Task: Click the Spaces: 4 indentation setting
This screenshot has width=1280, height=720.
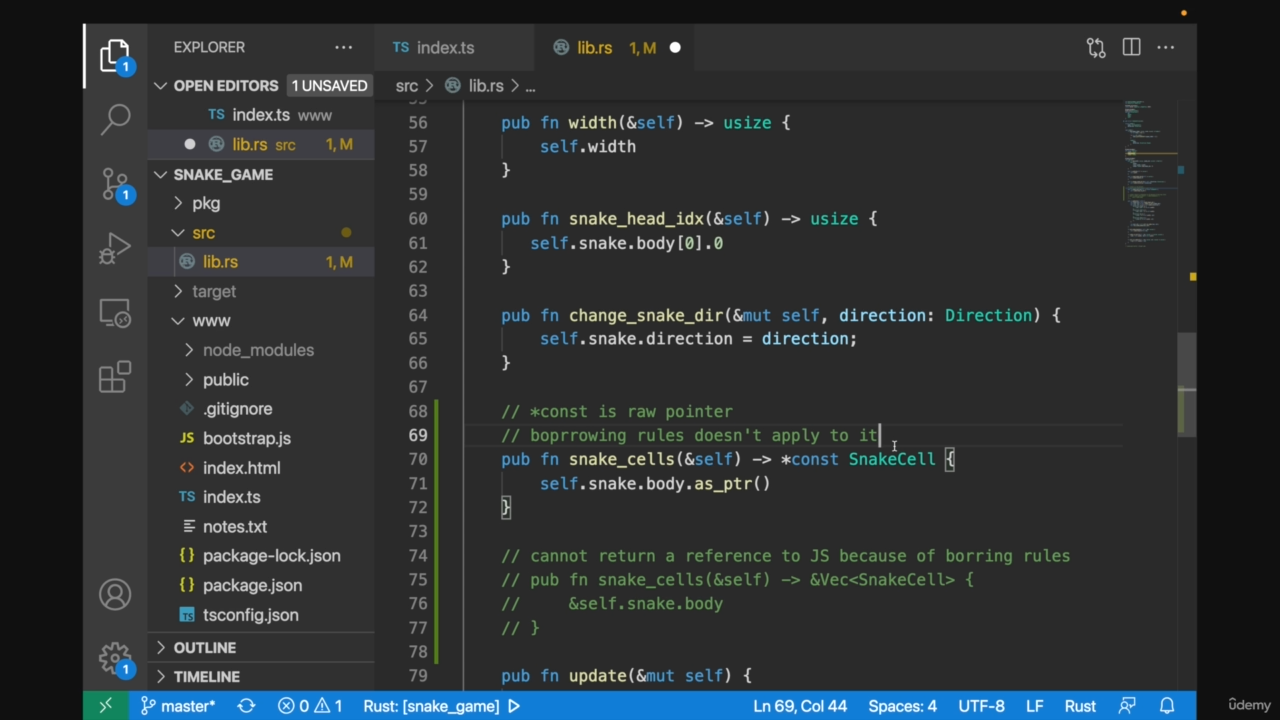Action: [902, 706]
